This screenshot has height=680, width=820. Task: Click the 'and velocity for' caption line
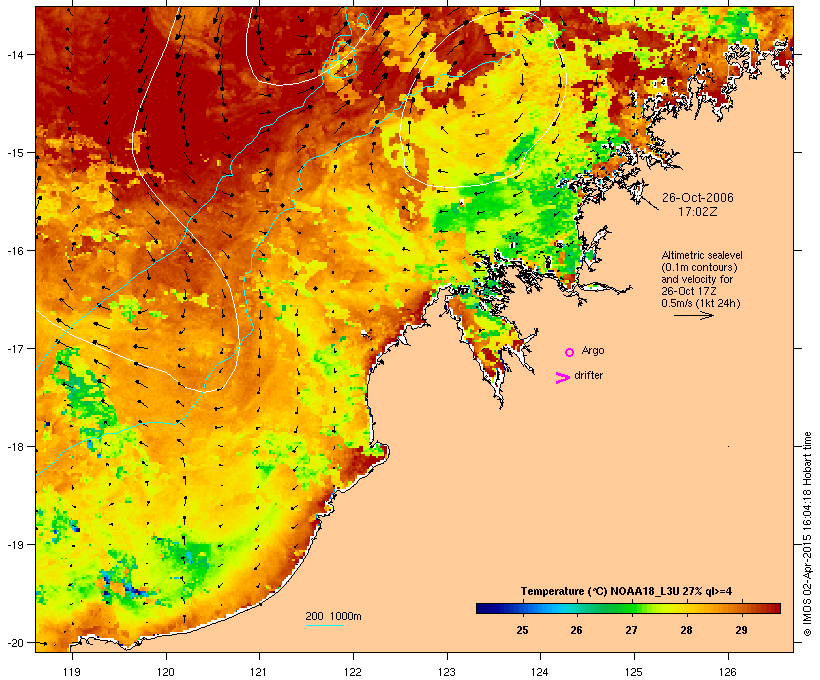[697, 279]
